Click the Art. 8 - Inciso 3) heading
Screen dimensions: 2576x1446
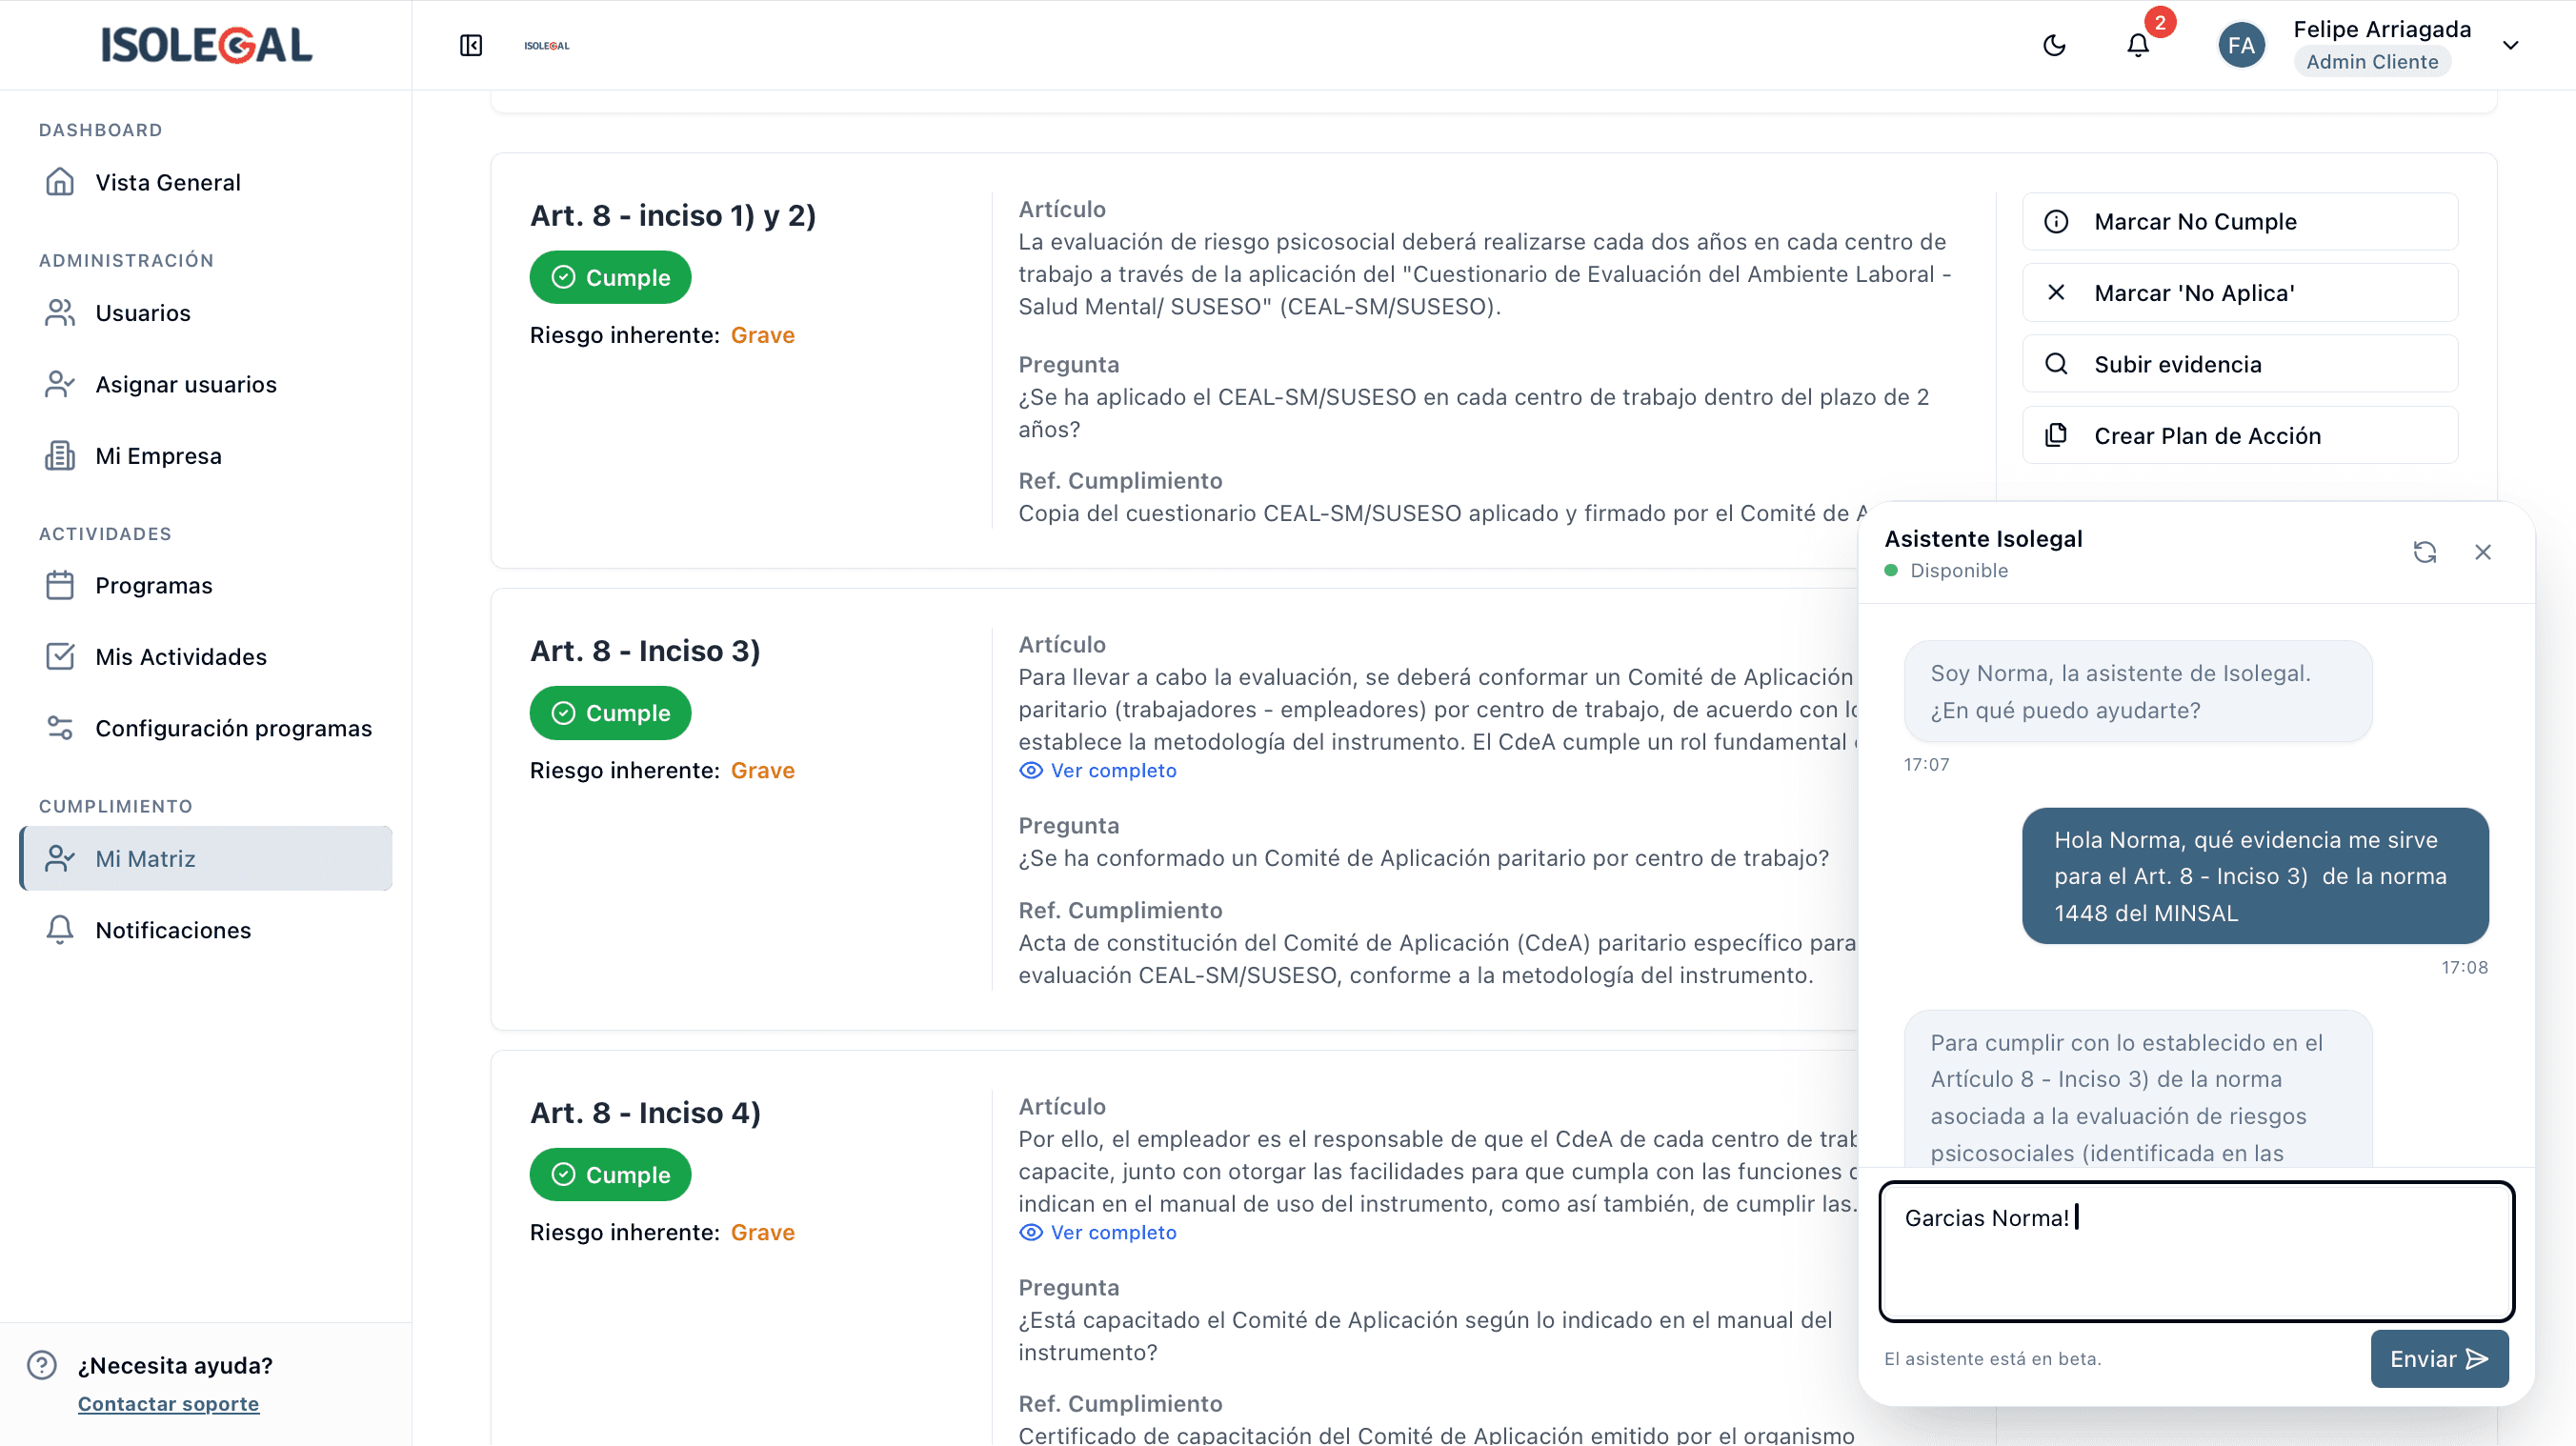pos(645,651)
